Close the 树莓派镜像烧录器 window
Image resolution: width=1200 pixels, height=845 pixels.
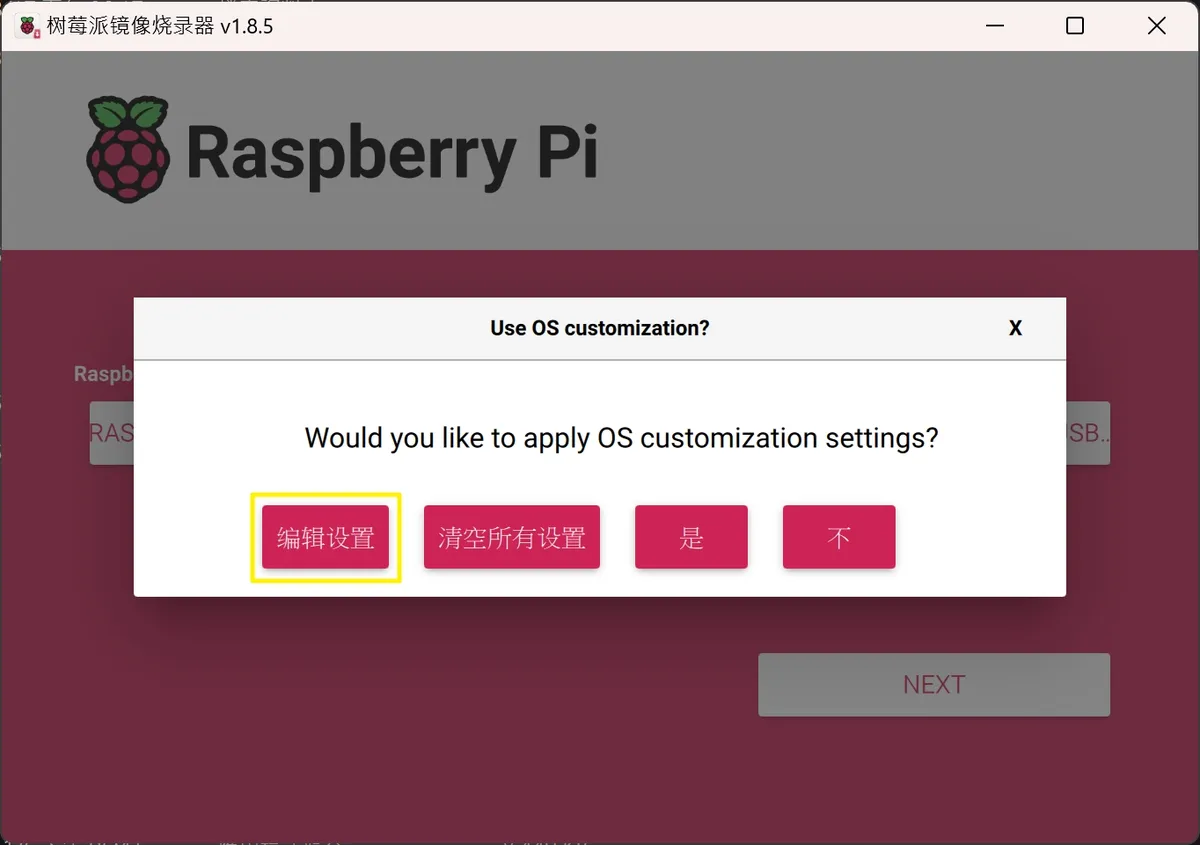click(1157, 26)
